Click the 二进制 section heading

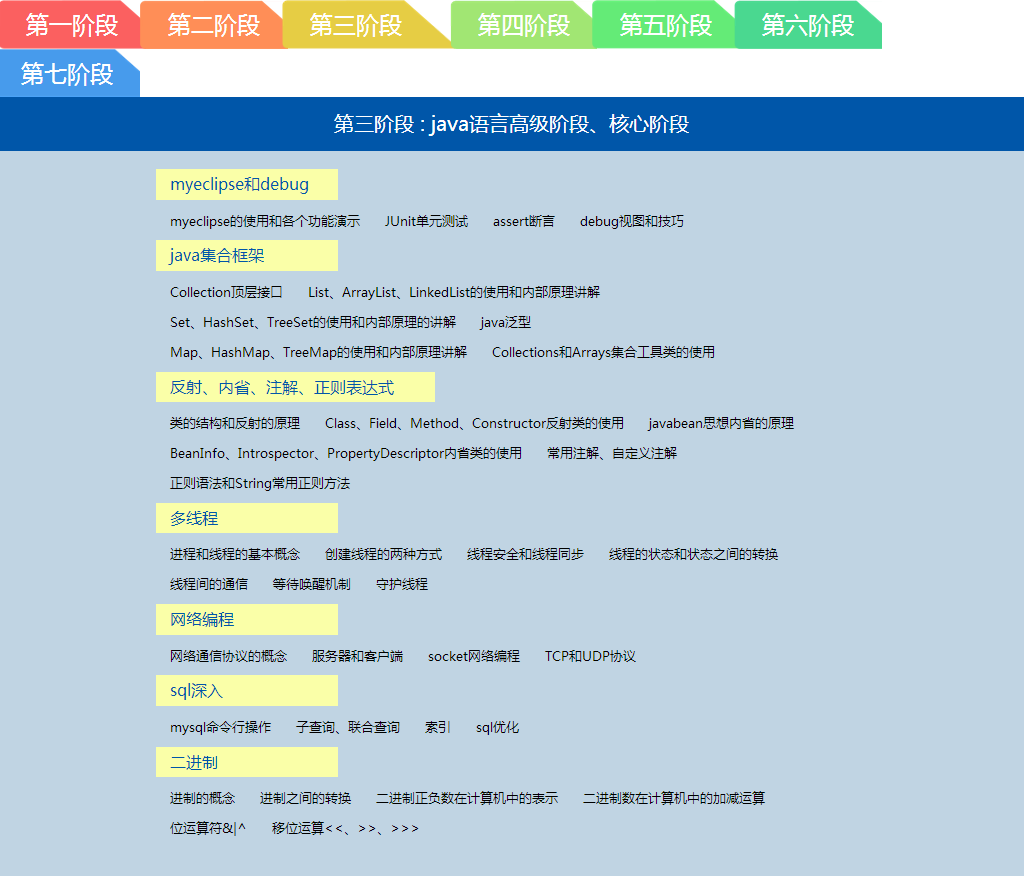(247, 762)
